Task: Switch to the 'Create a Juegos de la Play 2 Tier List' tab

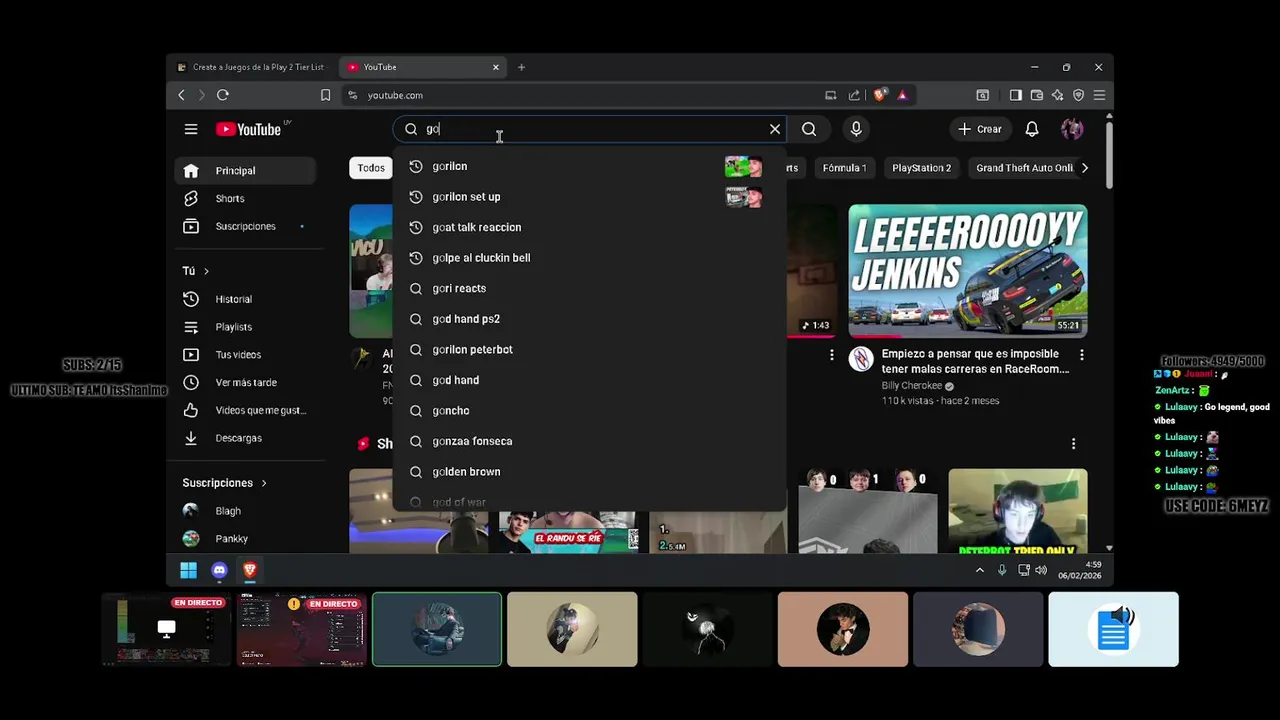Action: [x=252, y=67]
